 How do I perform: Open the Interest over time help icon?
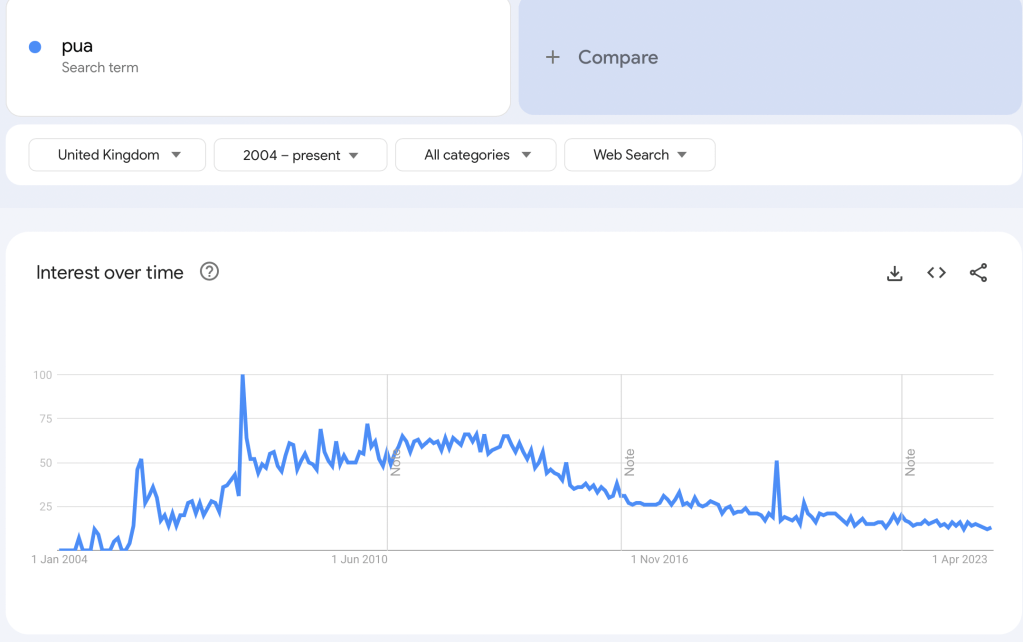[x=209, y=272]
